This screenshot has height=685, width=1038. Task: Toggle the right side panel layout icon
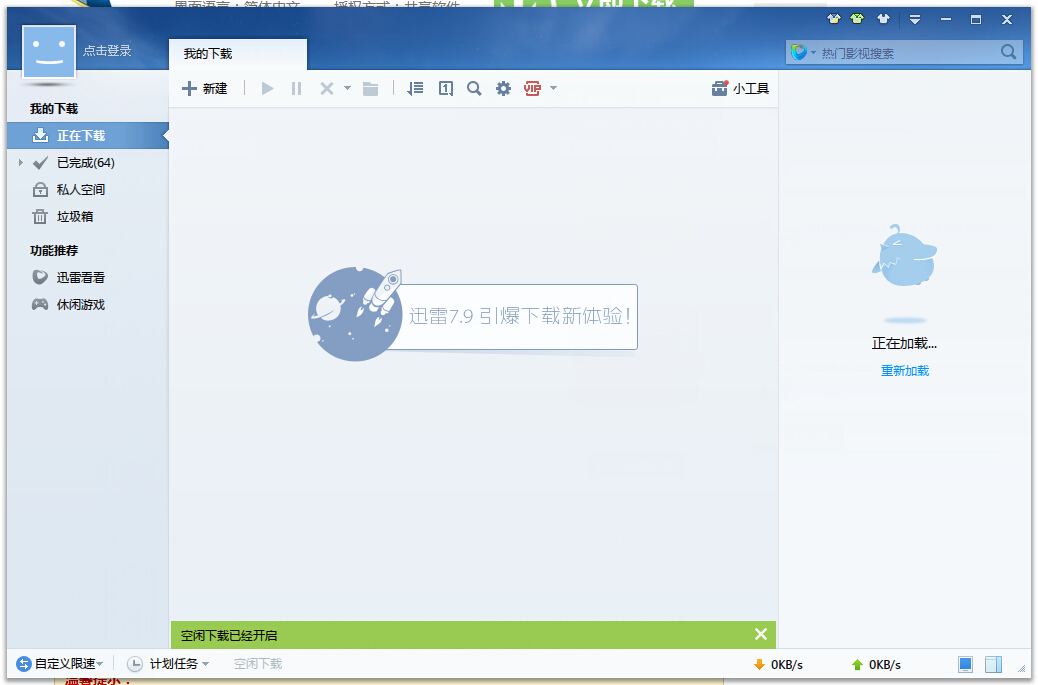click(x=994, y=664)
